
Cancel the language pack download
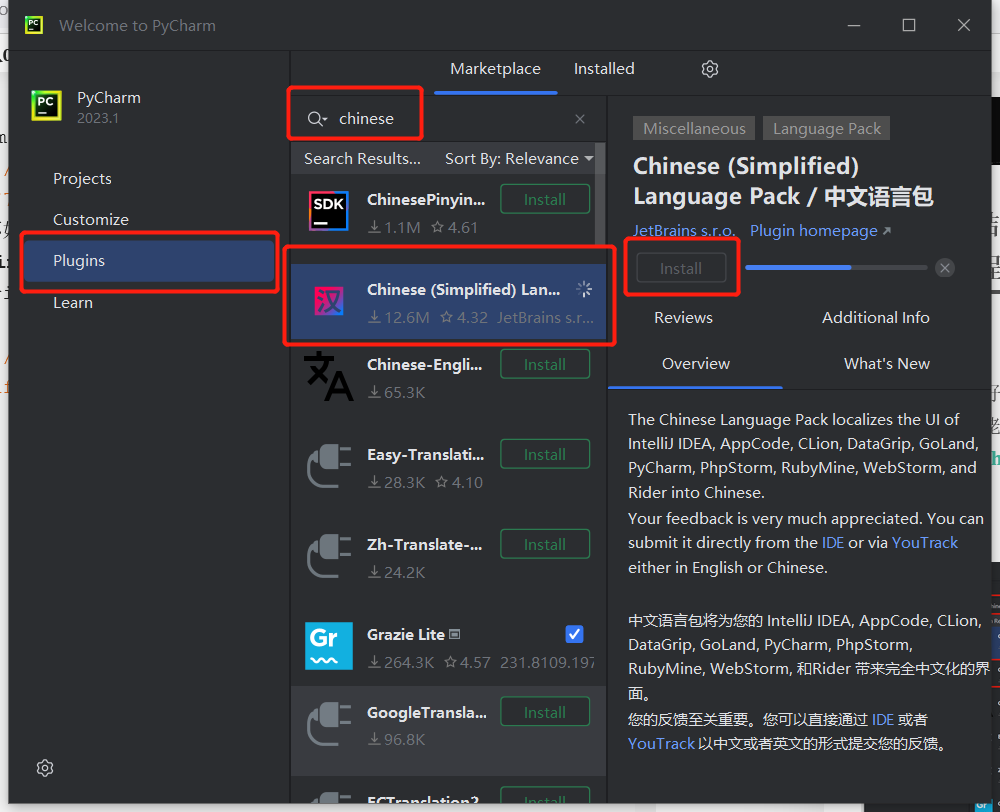click(x=945, y=268)
